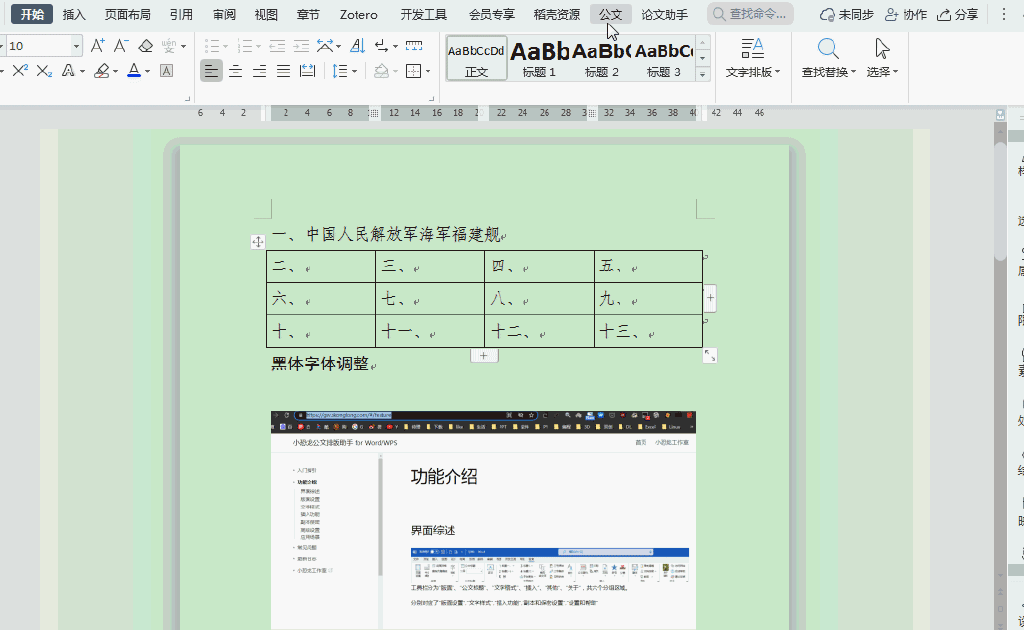Open the 公文 ribbon tab
Viewport: 1024px width, 630px height.
tap(611, 14)
